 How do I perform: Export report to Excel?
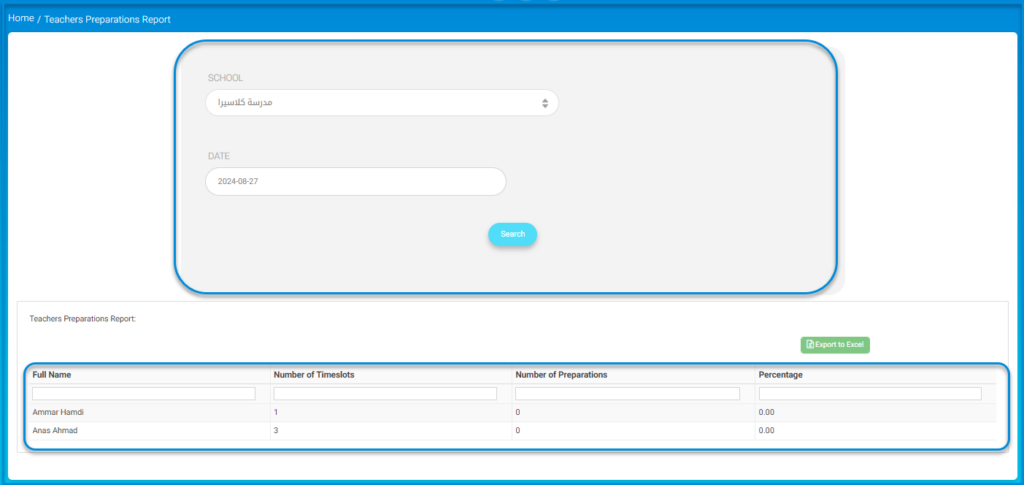click(835, 345)
